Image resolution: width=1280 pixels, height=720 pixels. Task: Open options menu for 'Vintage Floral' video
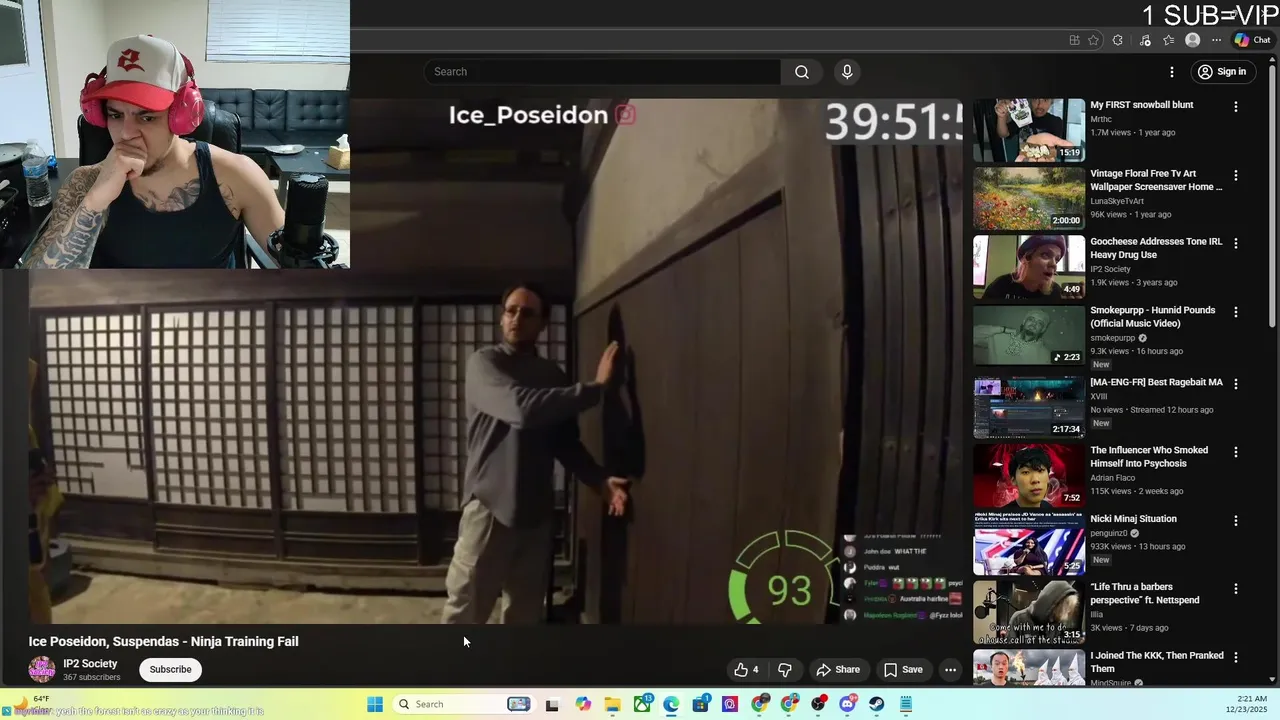pyautogui.click(x=1236, y=175)
